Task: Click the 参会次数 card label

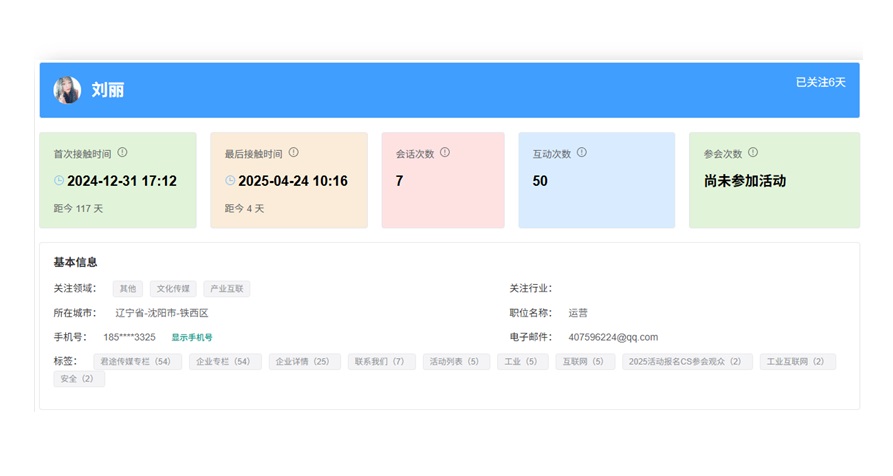Action: tap(723, 154)
